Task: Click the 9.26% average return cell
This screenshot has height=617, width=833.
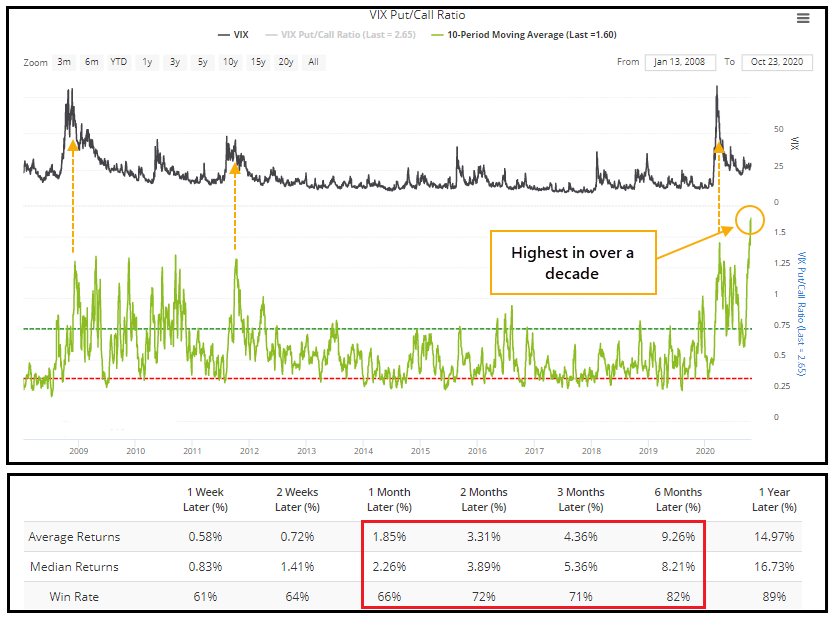Action: (678, 537)
